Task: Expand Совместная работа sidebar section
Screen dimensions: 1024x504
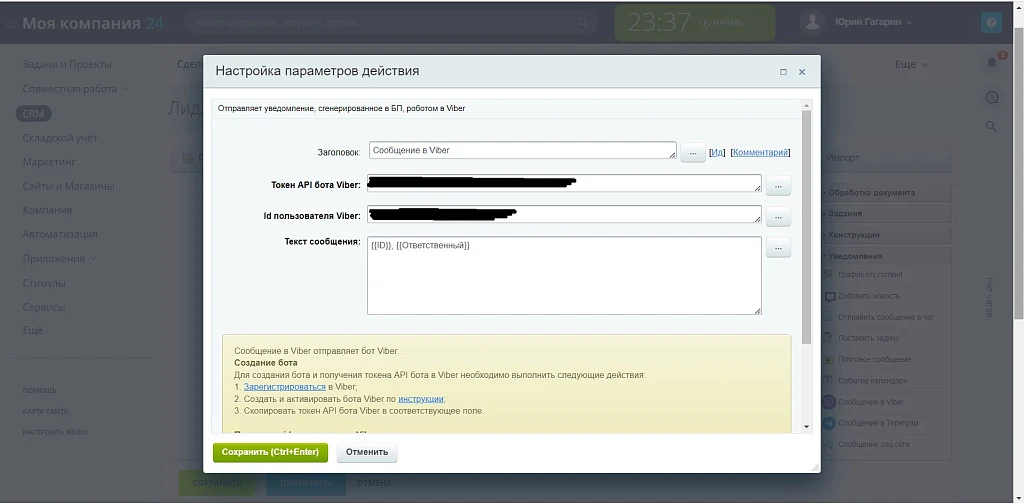Action: [x=75, y=89]
